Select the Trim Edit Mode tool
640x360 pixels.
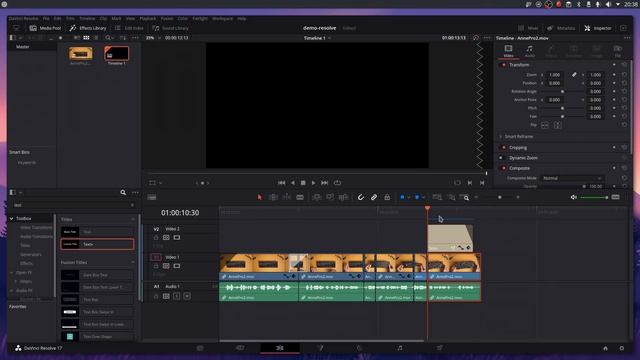click(x=273, y=197)
